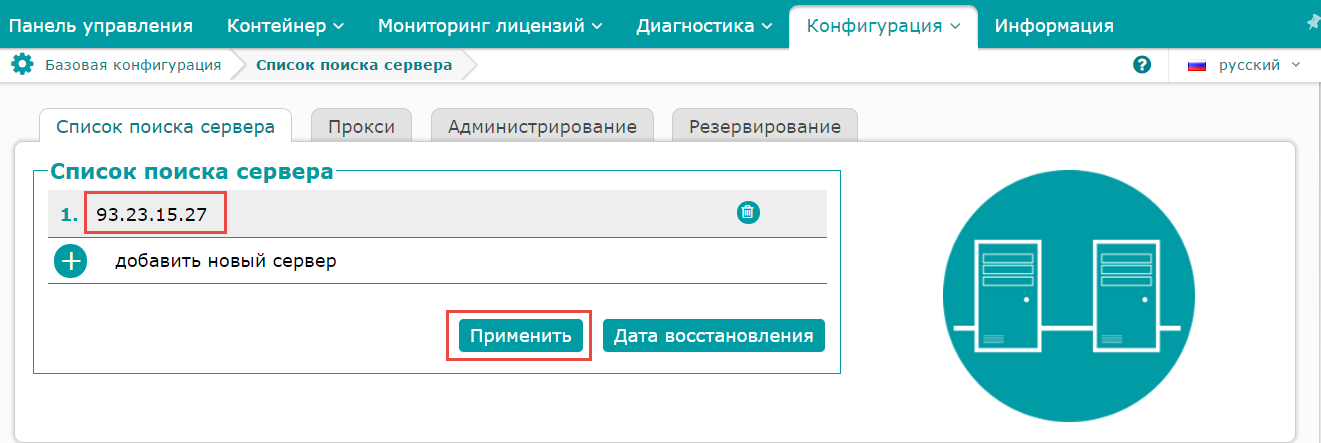Open the Конфигурация menu

coord(884,25)
